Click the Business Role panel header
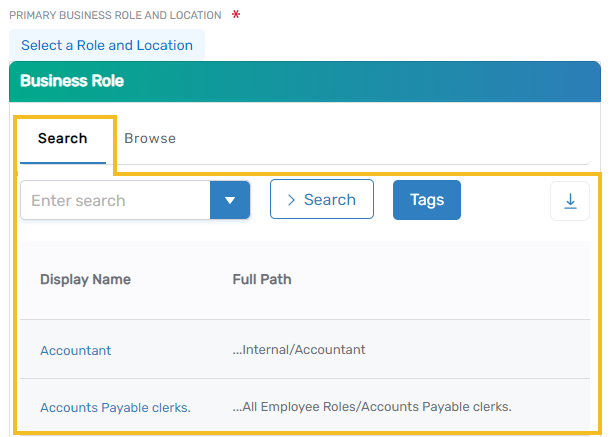The height and width of the screenshot is (437, 610). [x=305, y=81]
